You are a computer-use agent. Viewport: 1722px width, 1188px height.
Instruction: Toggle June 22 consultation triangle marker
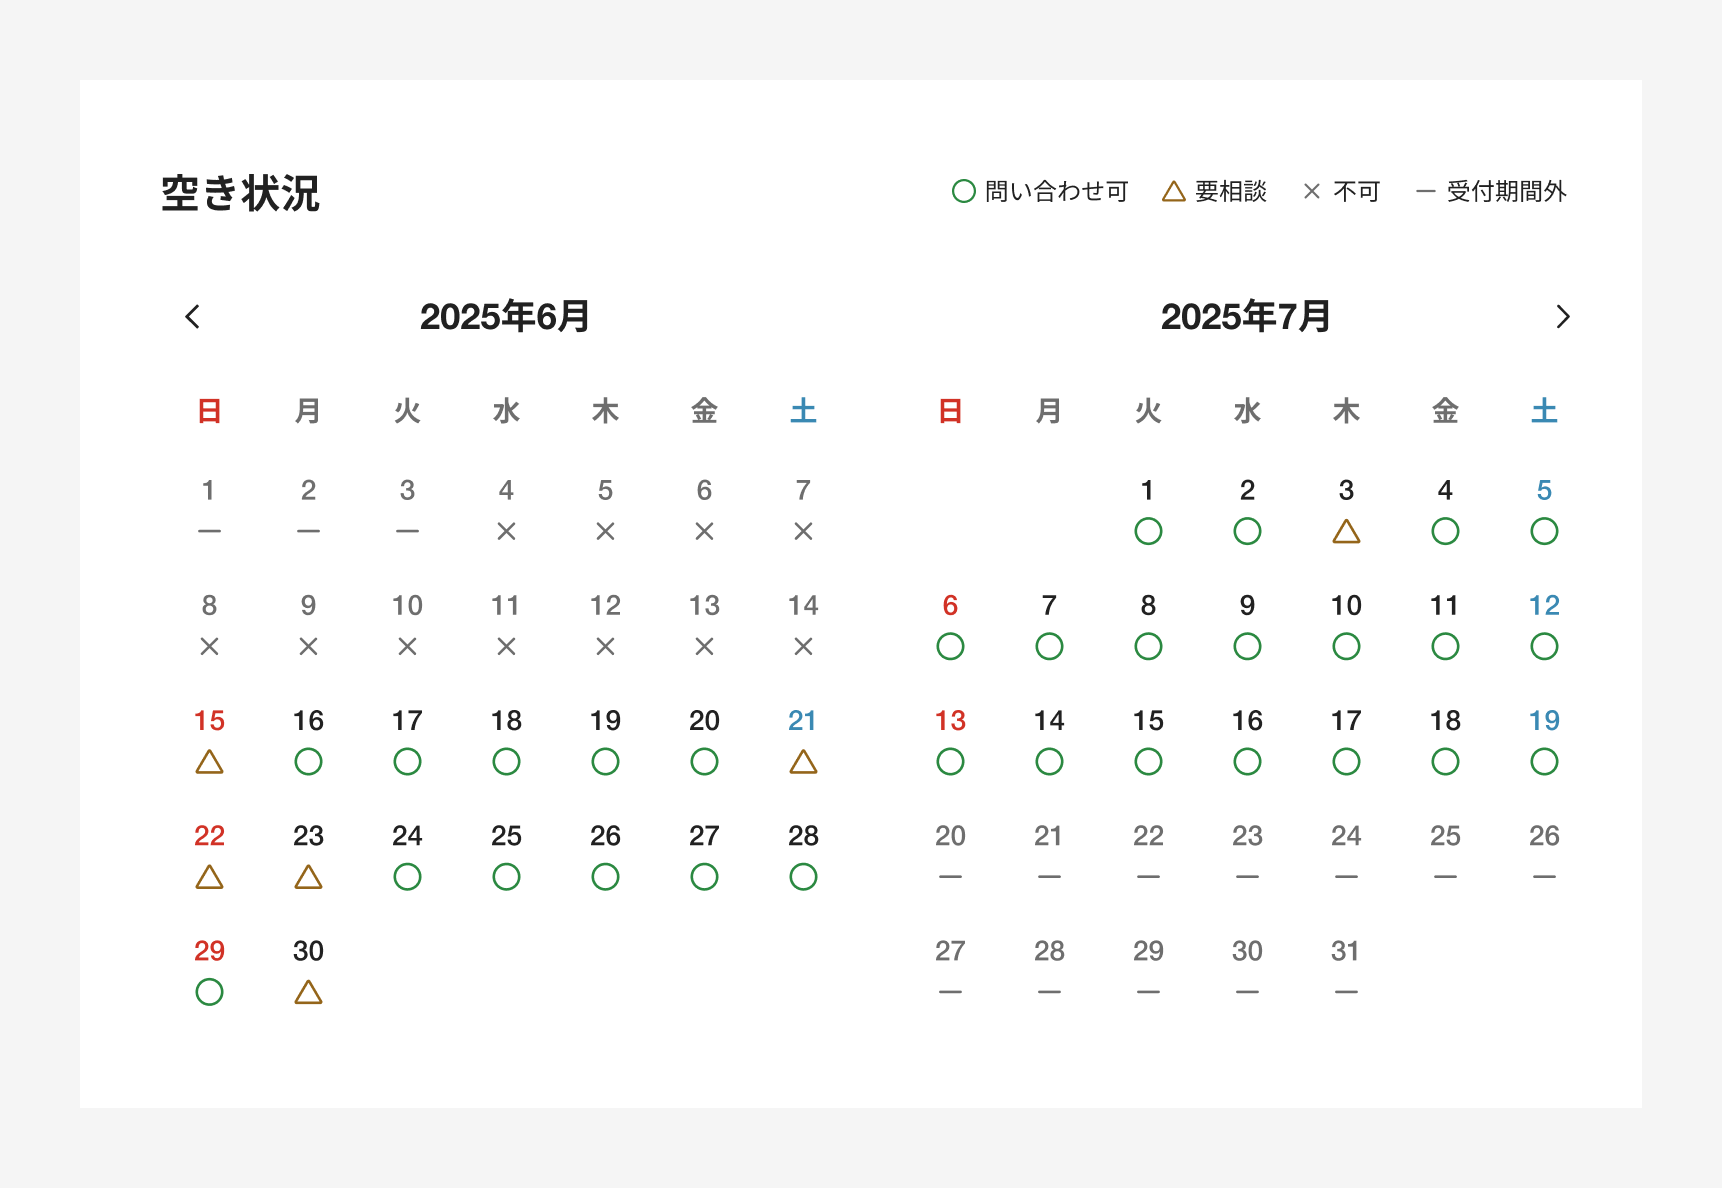[x=209, y=877]
